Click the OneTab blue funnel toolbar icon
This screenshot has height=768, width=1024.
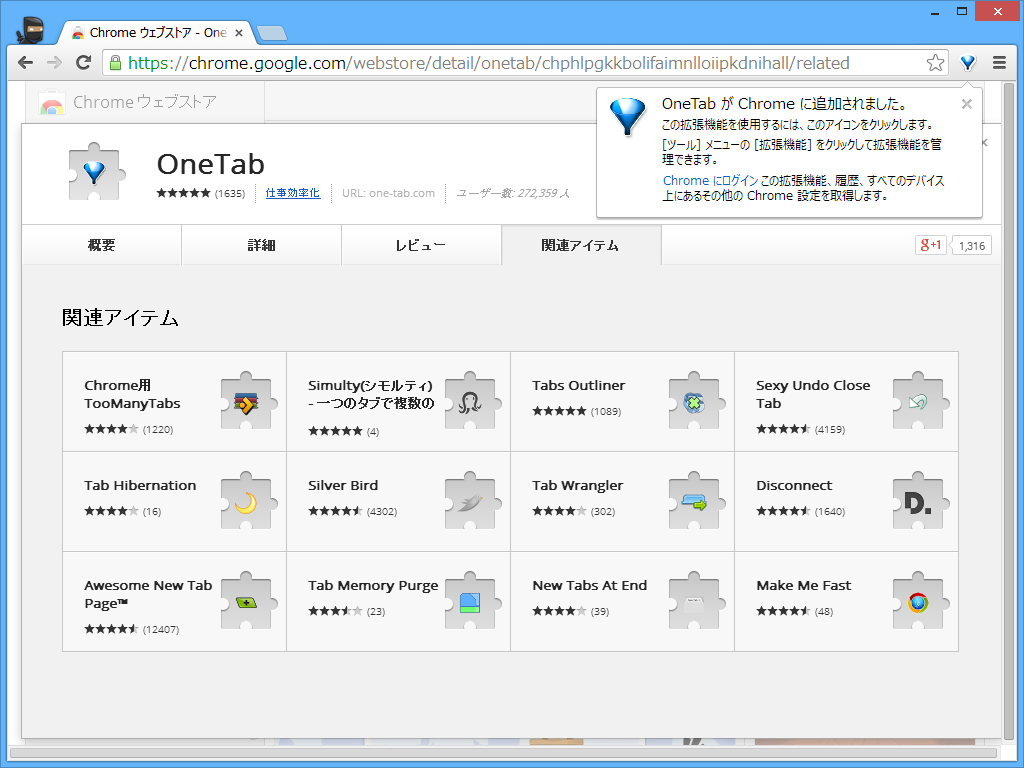click(x=966, y=62)
